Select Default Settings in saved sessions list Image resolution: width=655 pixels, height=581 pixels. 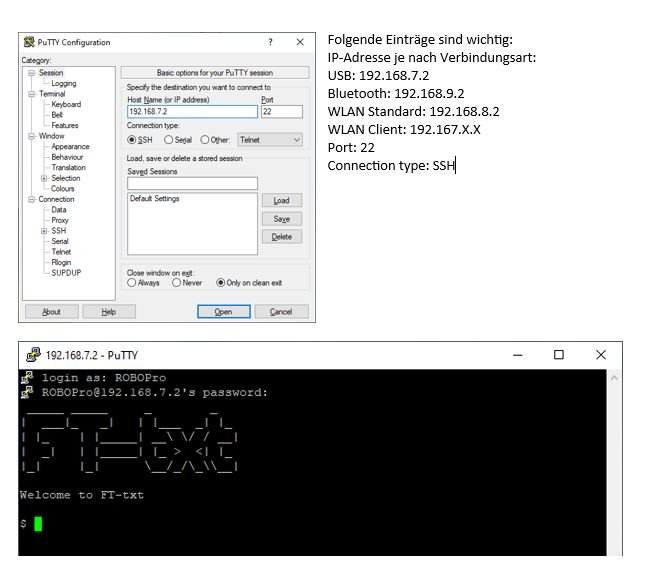(155, 198)
